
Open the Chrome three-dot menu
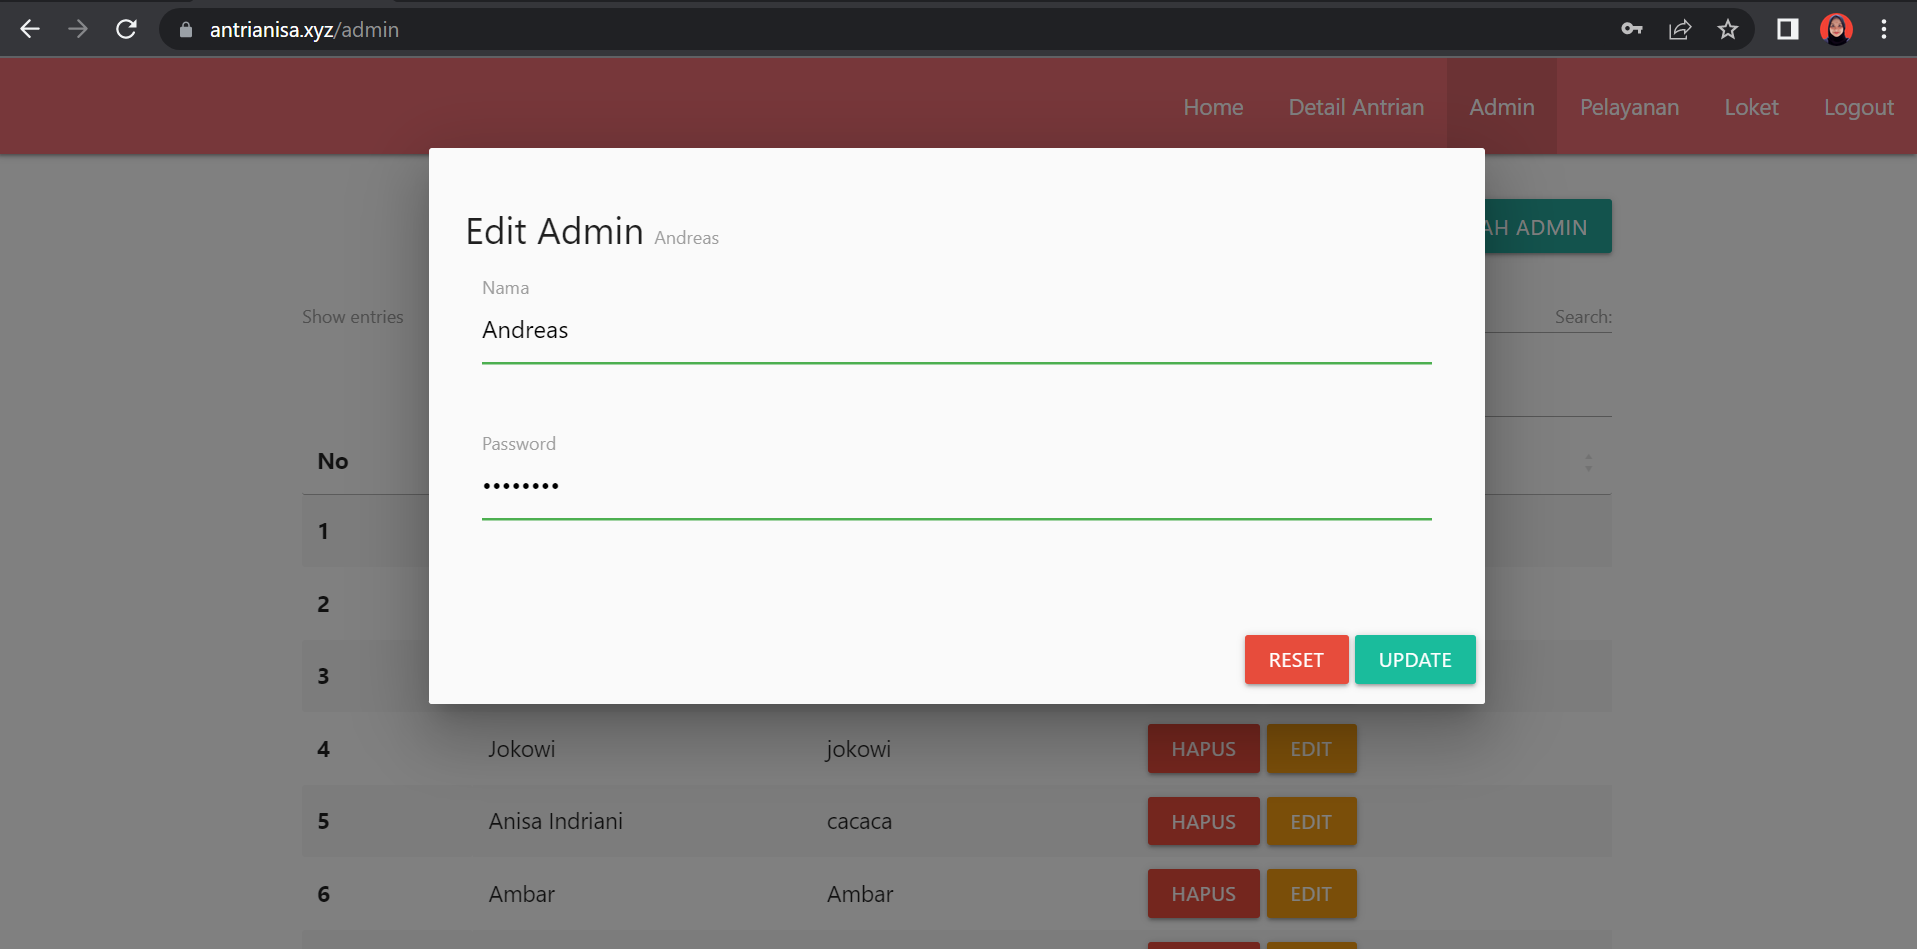[x=1884, y=29]
